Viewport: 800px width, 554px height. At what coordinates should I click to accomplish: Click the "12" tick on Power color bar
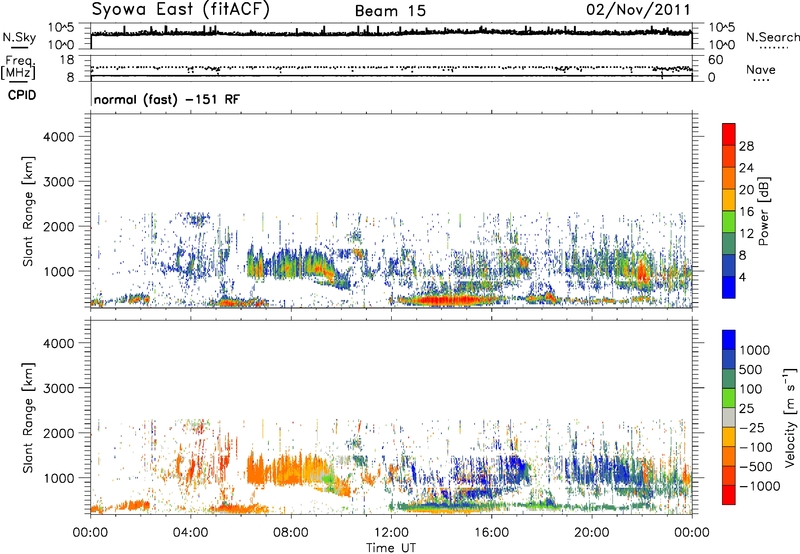pos(746,234)
